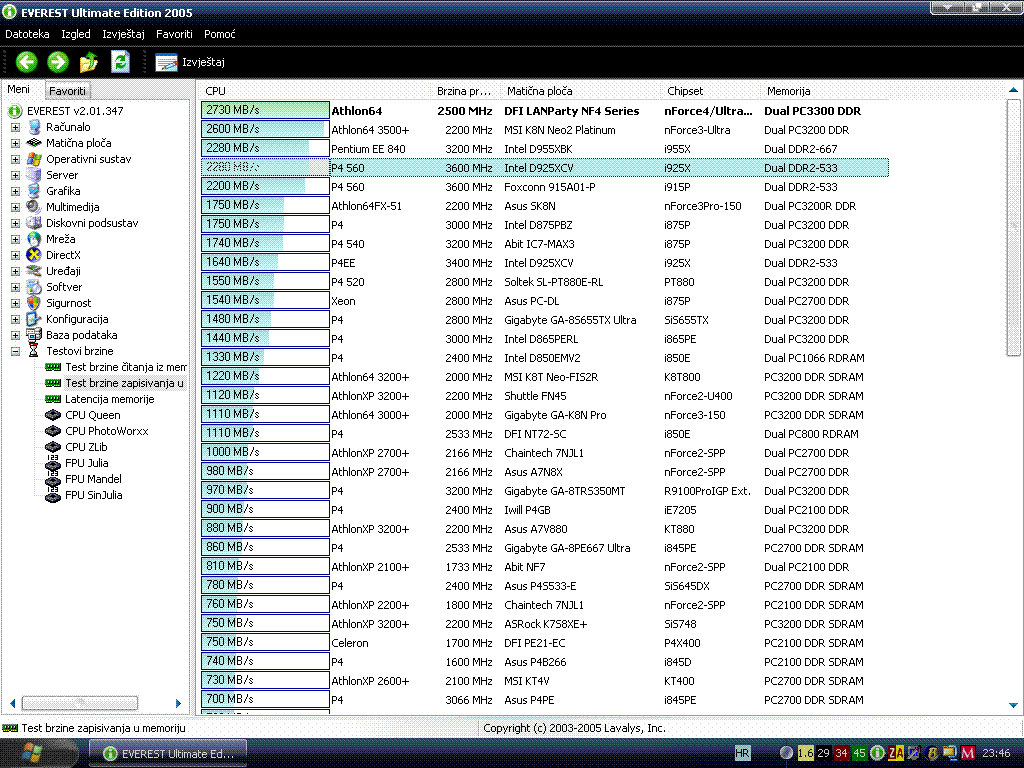Expand the Matična ploča tree node
This screenshot has height=768, width=1024.
point(15,143)
